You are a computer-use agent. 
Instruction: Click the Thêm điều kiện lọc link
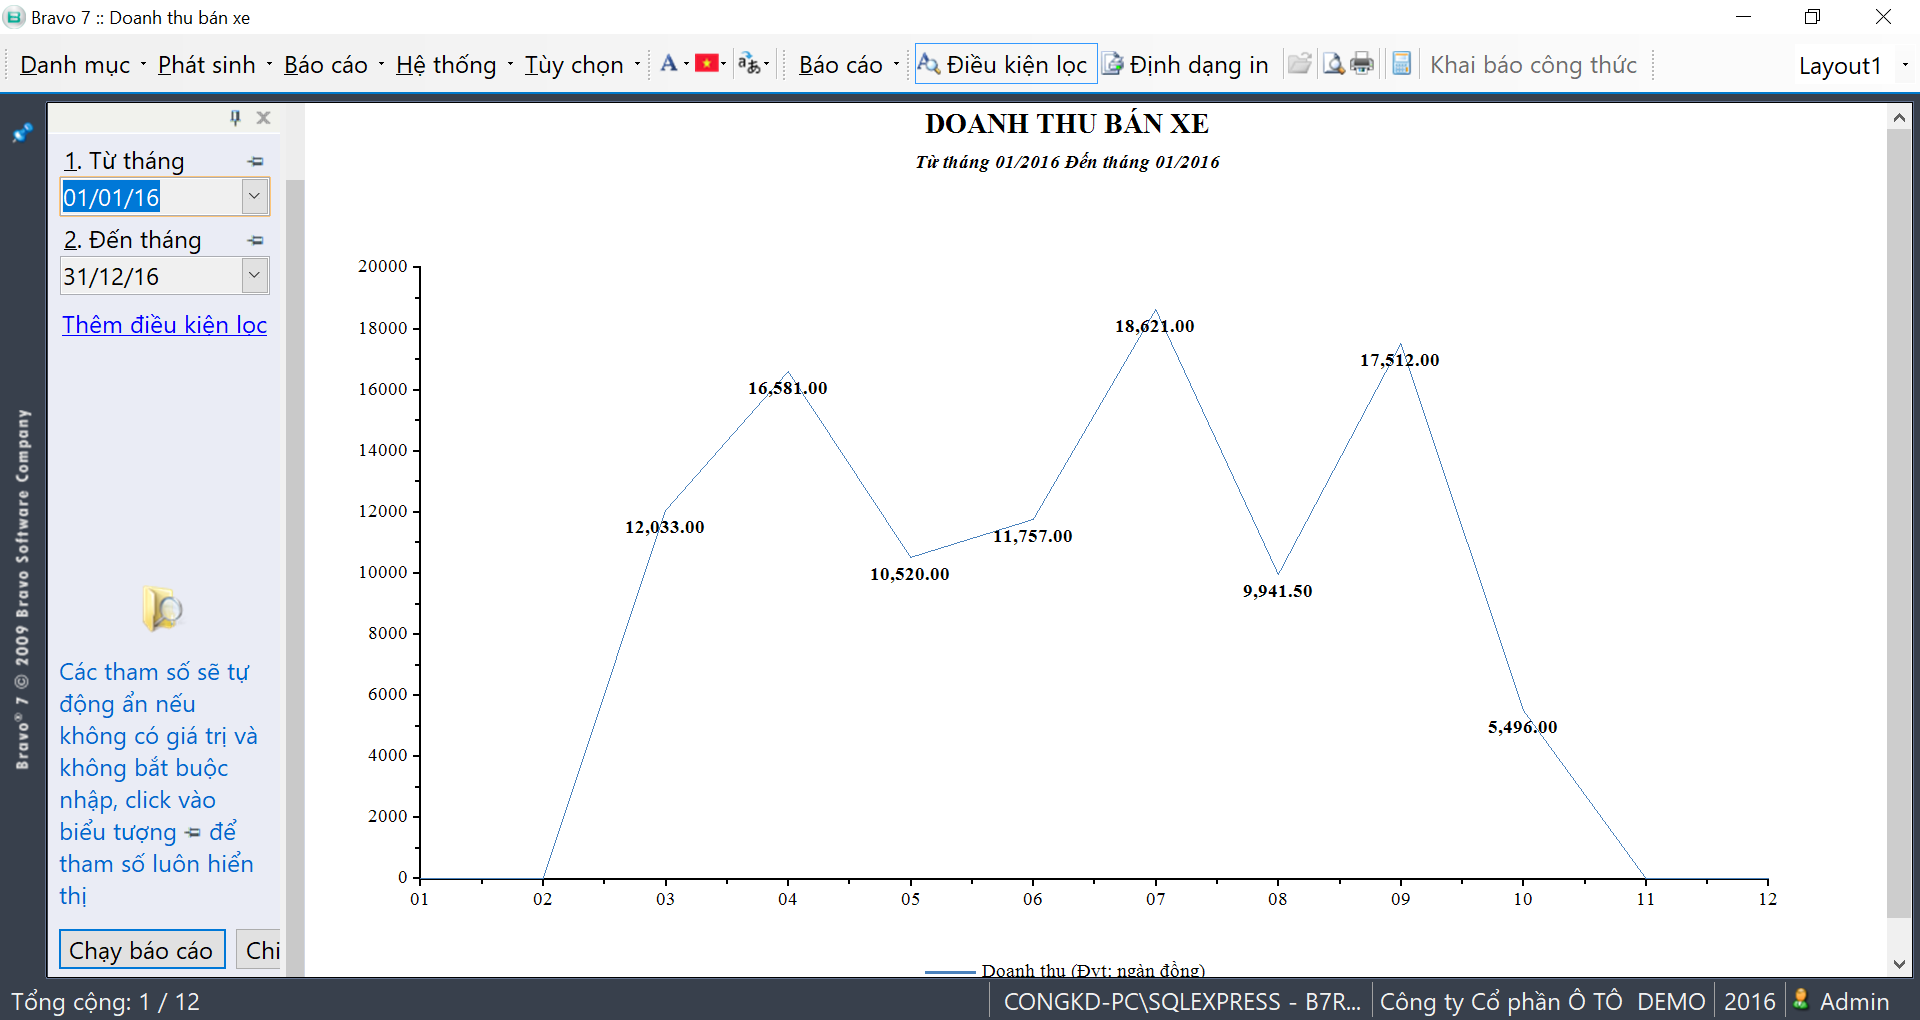(164, 325)
